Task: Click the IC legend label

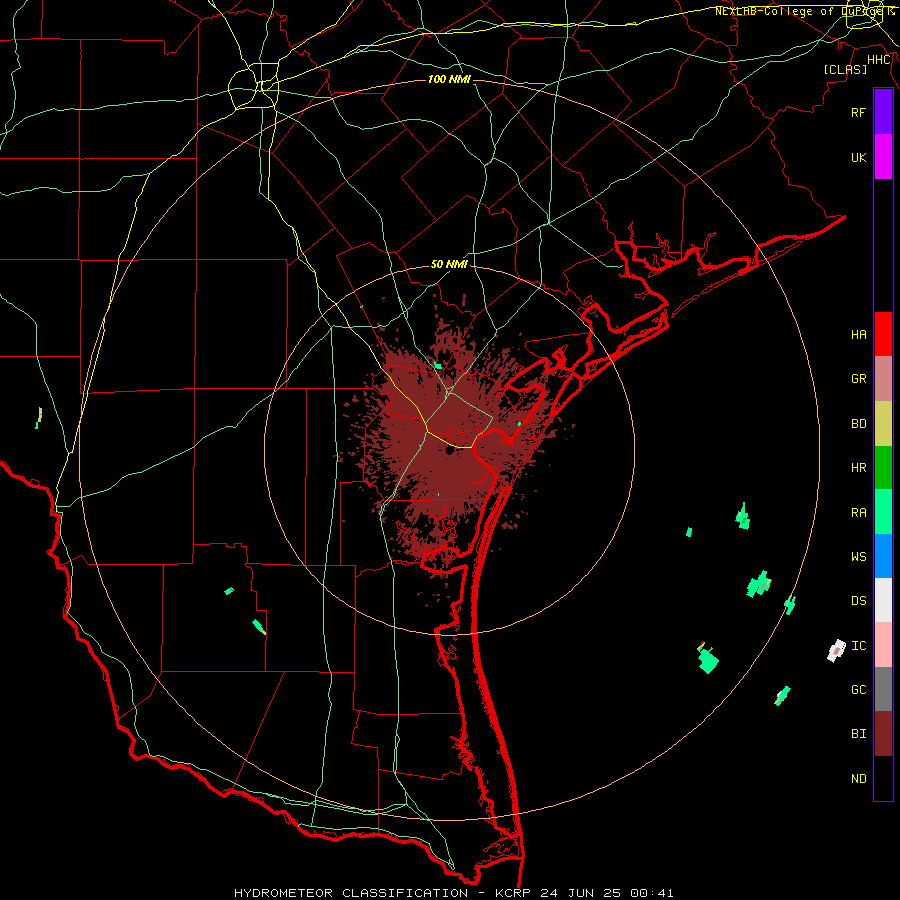Action: point(858,646)
